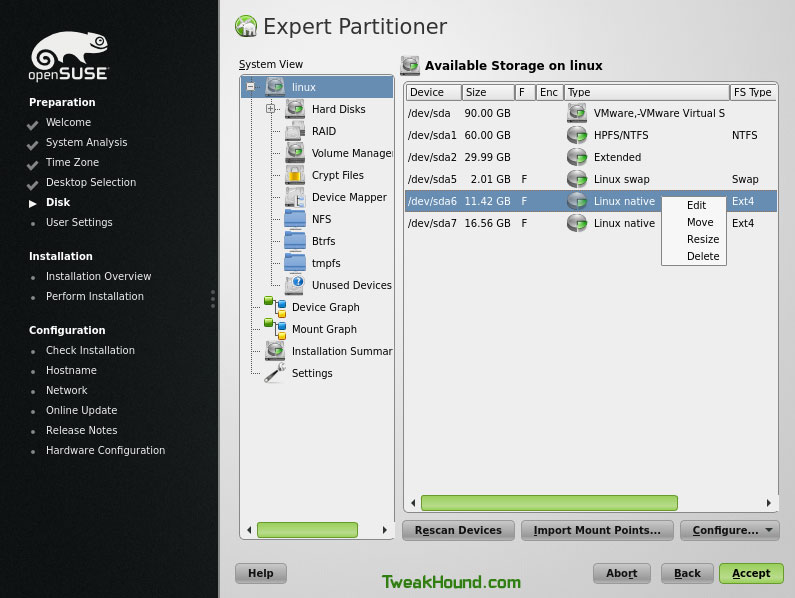Choose Edit from the context menu
Screen dimensions: 795x598
696,205
